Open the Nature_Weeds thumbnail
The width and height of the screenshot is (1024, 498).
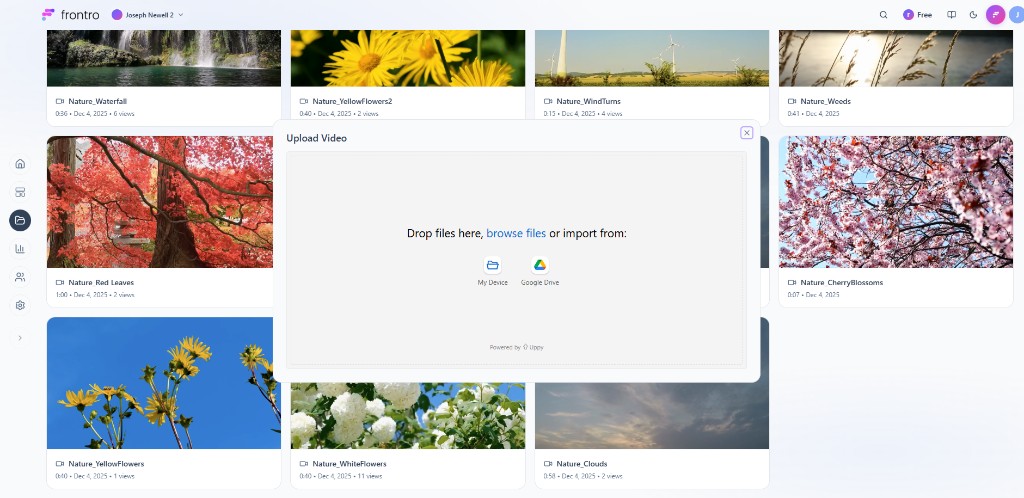point(896,58)
